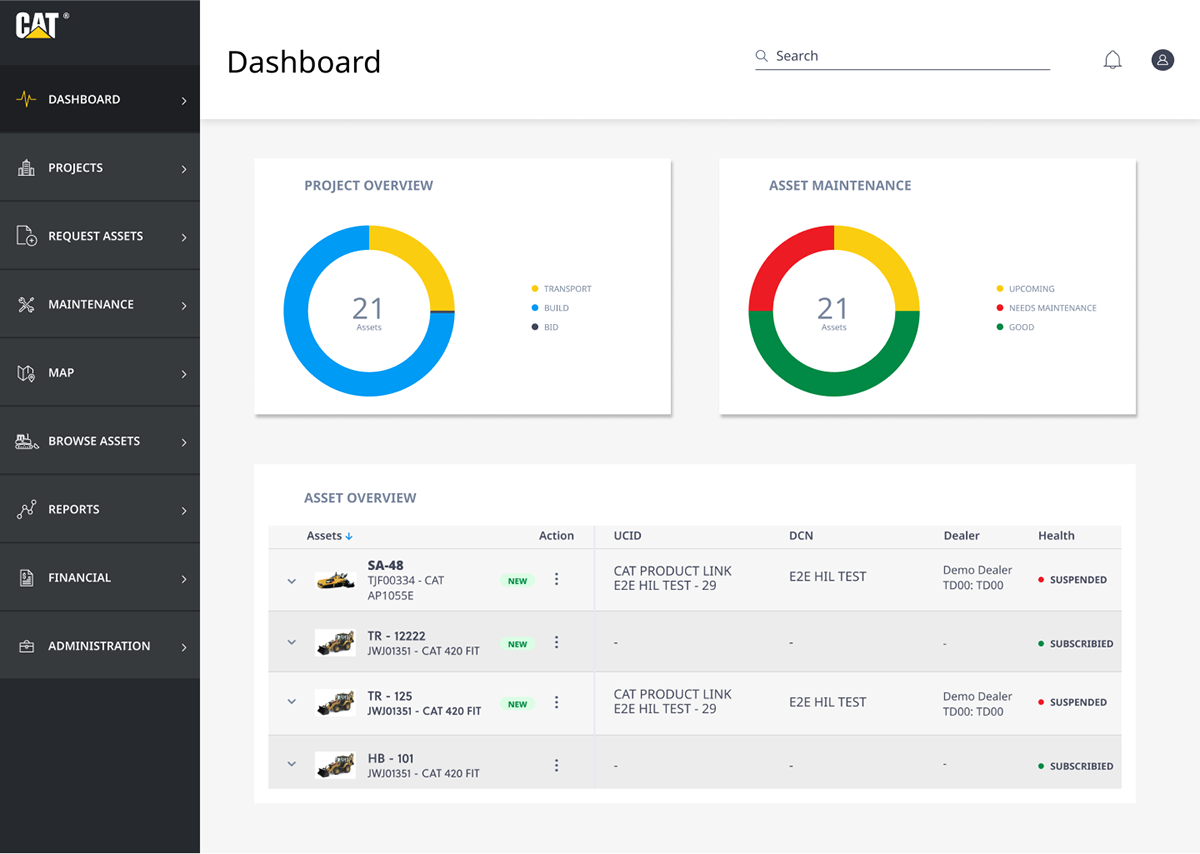The width and height of the screenshot is (1200, 854).
Task: Open the user profile avatar icon
Action: [1162, 60]
